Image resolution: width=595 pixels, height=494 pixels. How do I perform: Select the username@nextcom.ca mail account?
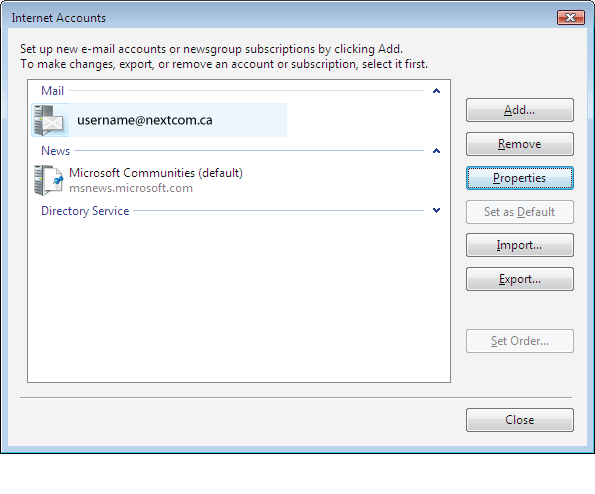click(159, 120)
